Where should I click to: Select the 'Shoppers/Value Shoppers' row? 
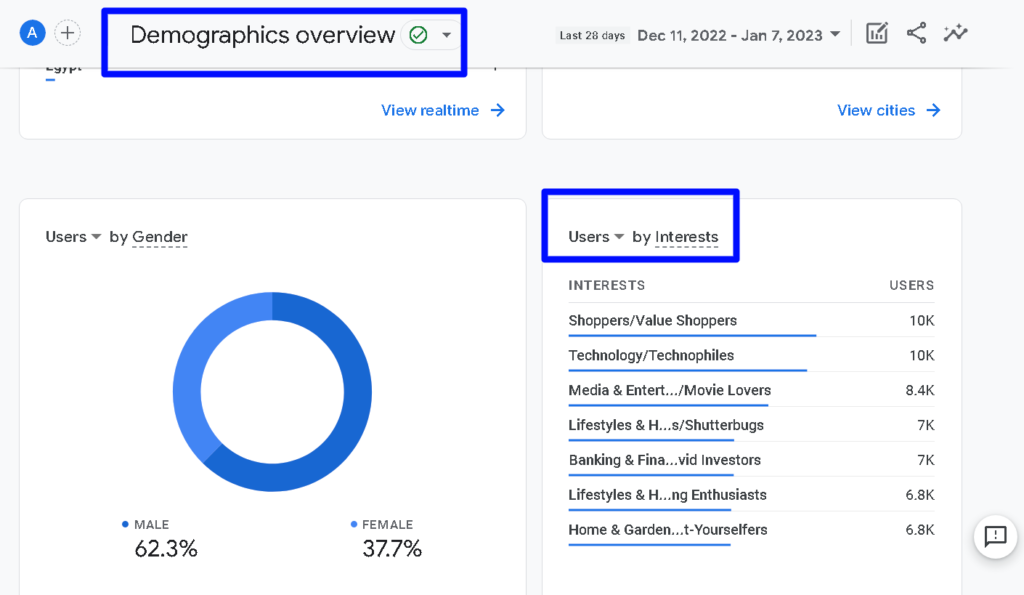pyautogui.click(x=751, y=321)
